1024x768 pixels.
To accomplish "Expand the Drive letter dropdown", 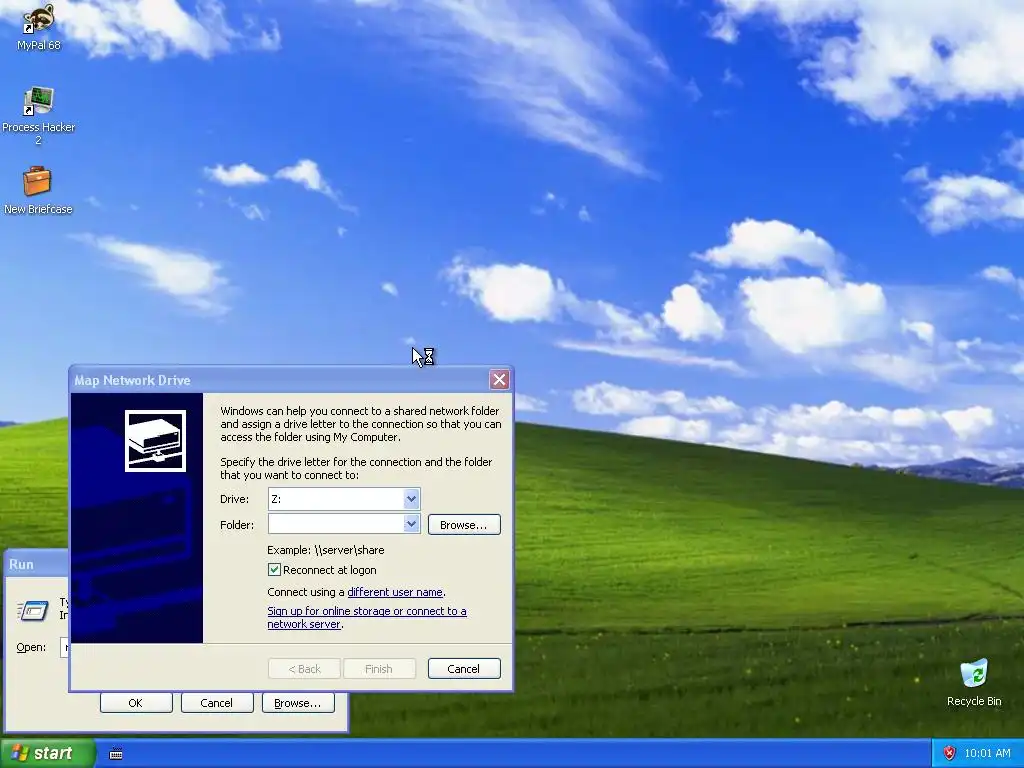I will (411, 499).
